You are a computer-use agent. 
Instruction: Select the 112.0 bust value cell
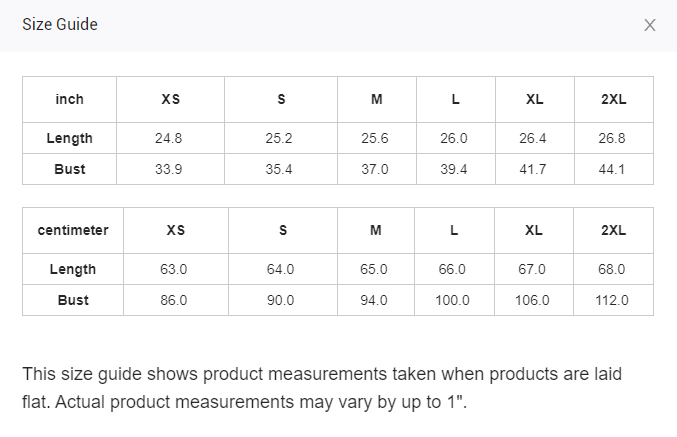(x=612, y=300)
